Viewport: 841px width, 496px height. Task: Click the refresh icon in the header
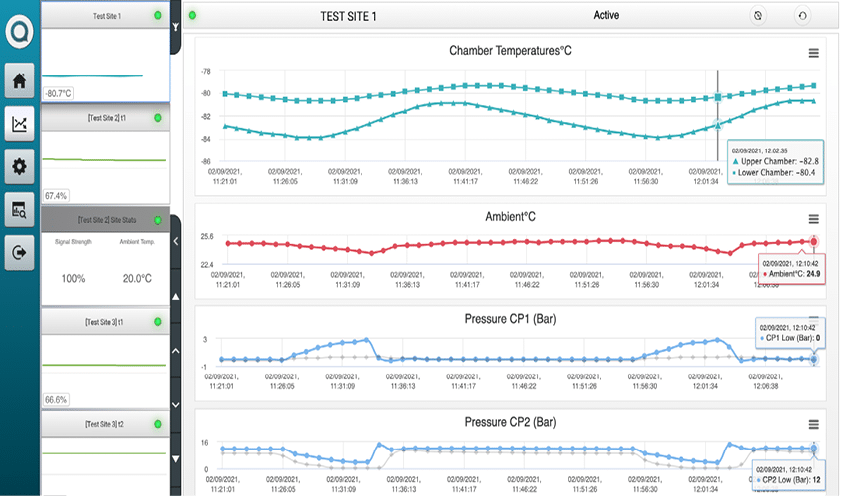tap(802, 15)
